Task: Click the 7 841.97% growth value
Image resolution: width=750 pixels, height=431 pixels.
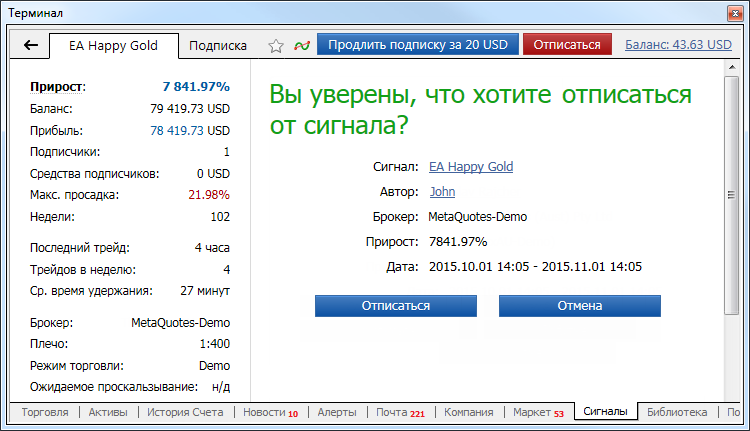Action: click(196, 87)
